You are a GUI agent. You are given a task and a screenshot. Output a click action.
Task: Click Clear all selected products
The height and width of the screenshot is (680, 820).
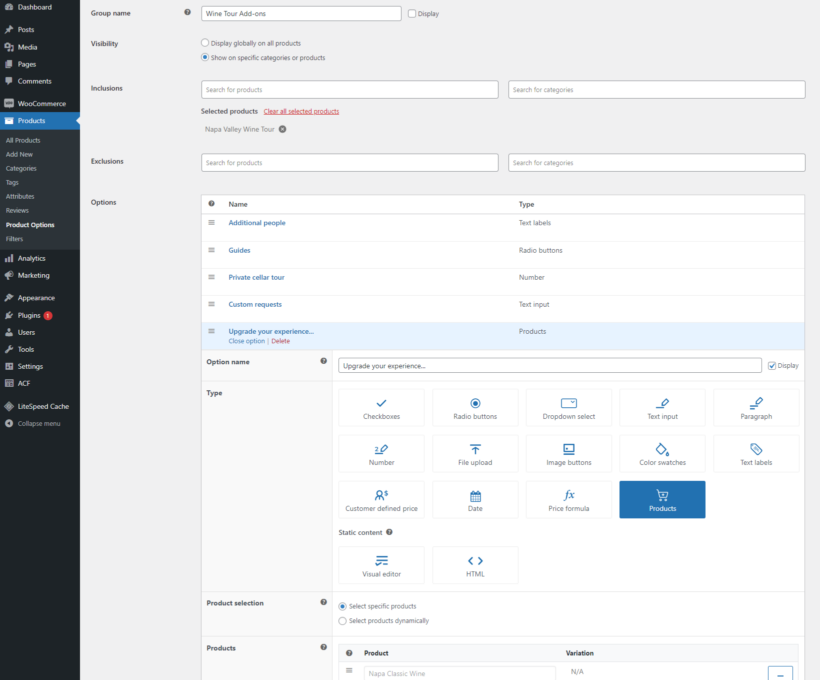tap(304, 112)
